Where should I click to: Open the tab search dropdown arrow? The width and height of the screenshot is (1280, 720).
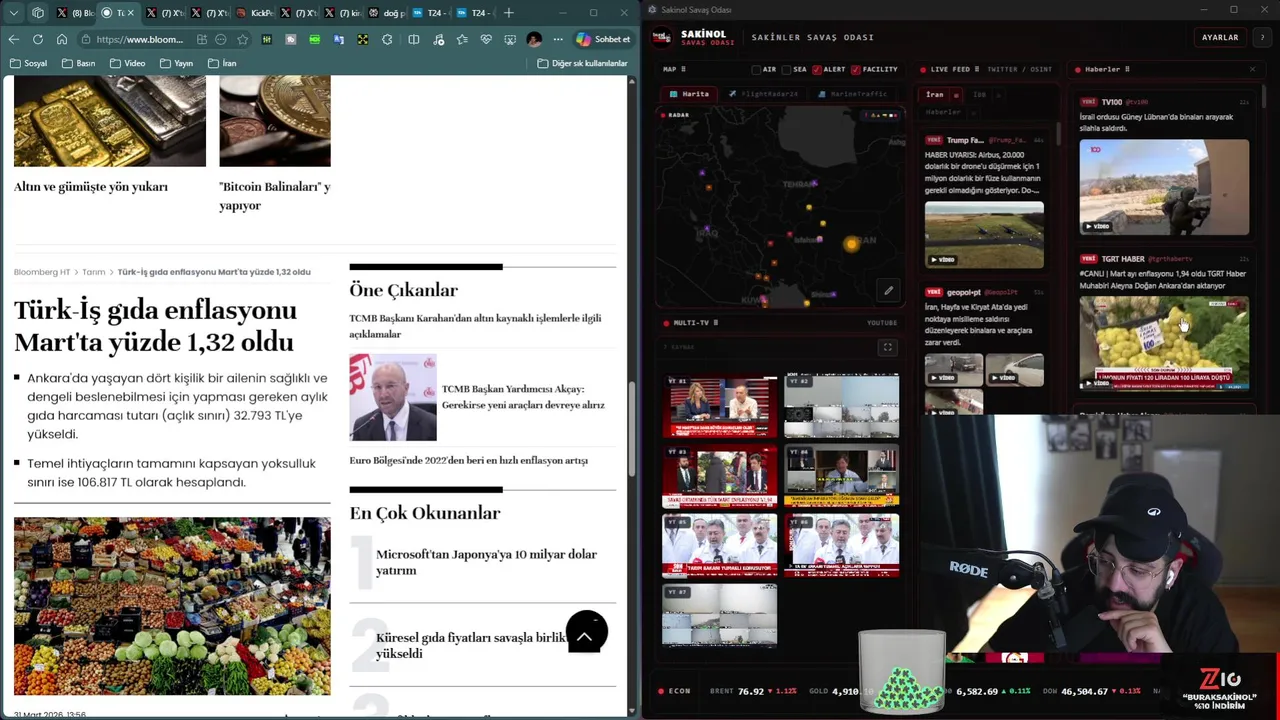click(x=14, y=13)
